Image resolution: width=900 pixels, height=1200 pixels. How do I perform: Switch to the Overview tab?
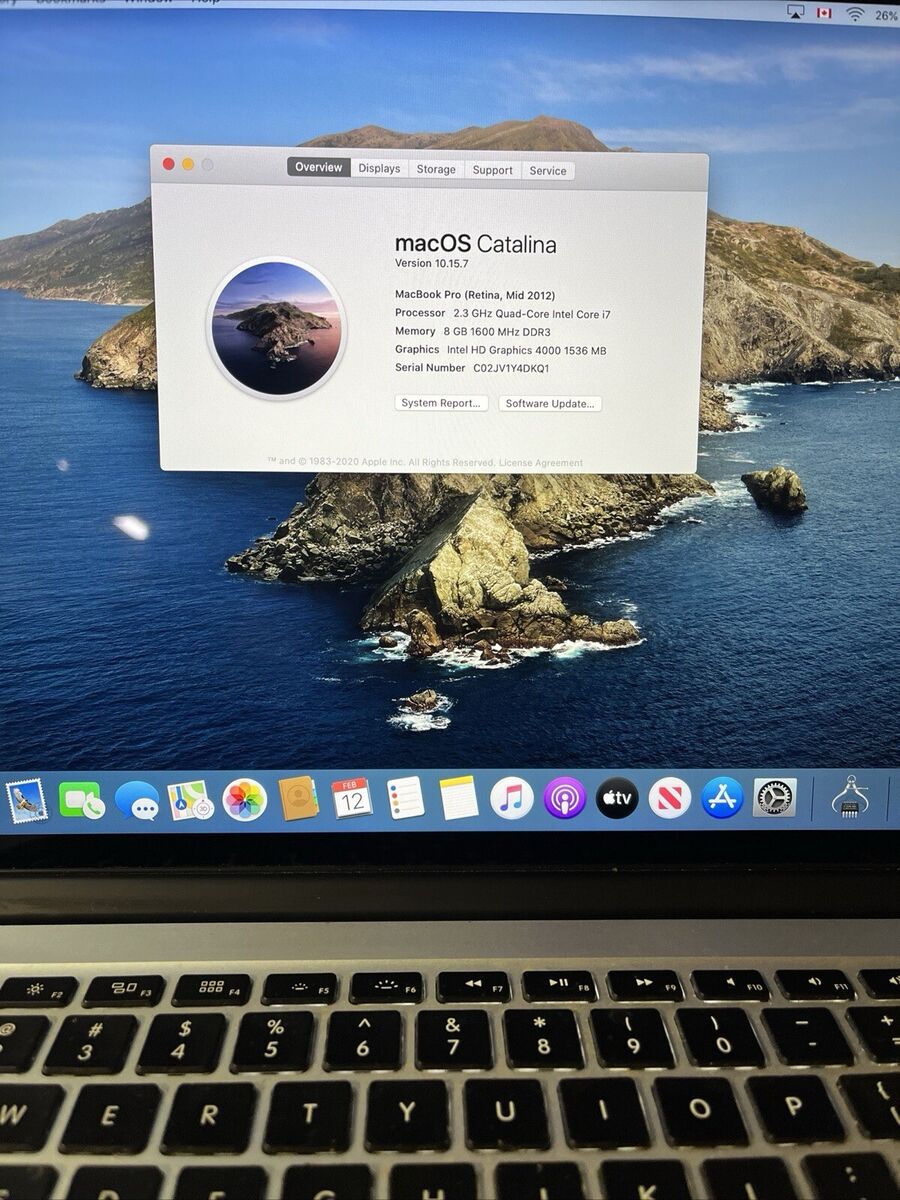tap(318, 167)
